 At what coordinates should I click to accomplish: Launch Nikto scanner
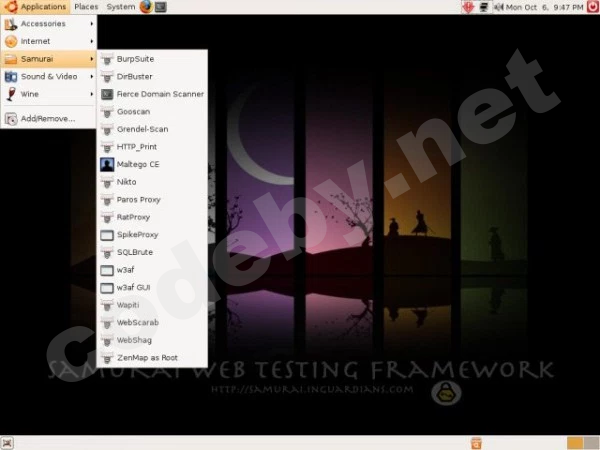pyautogui.click(x=152, y=182)
